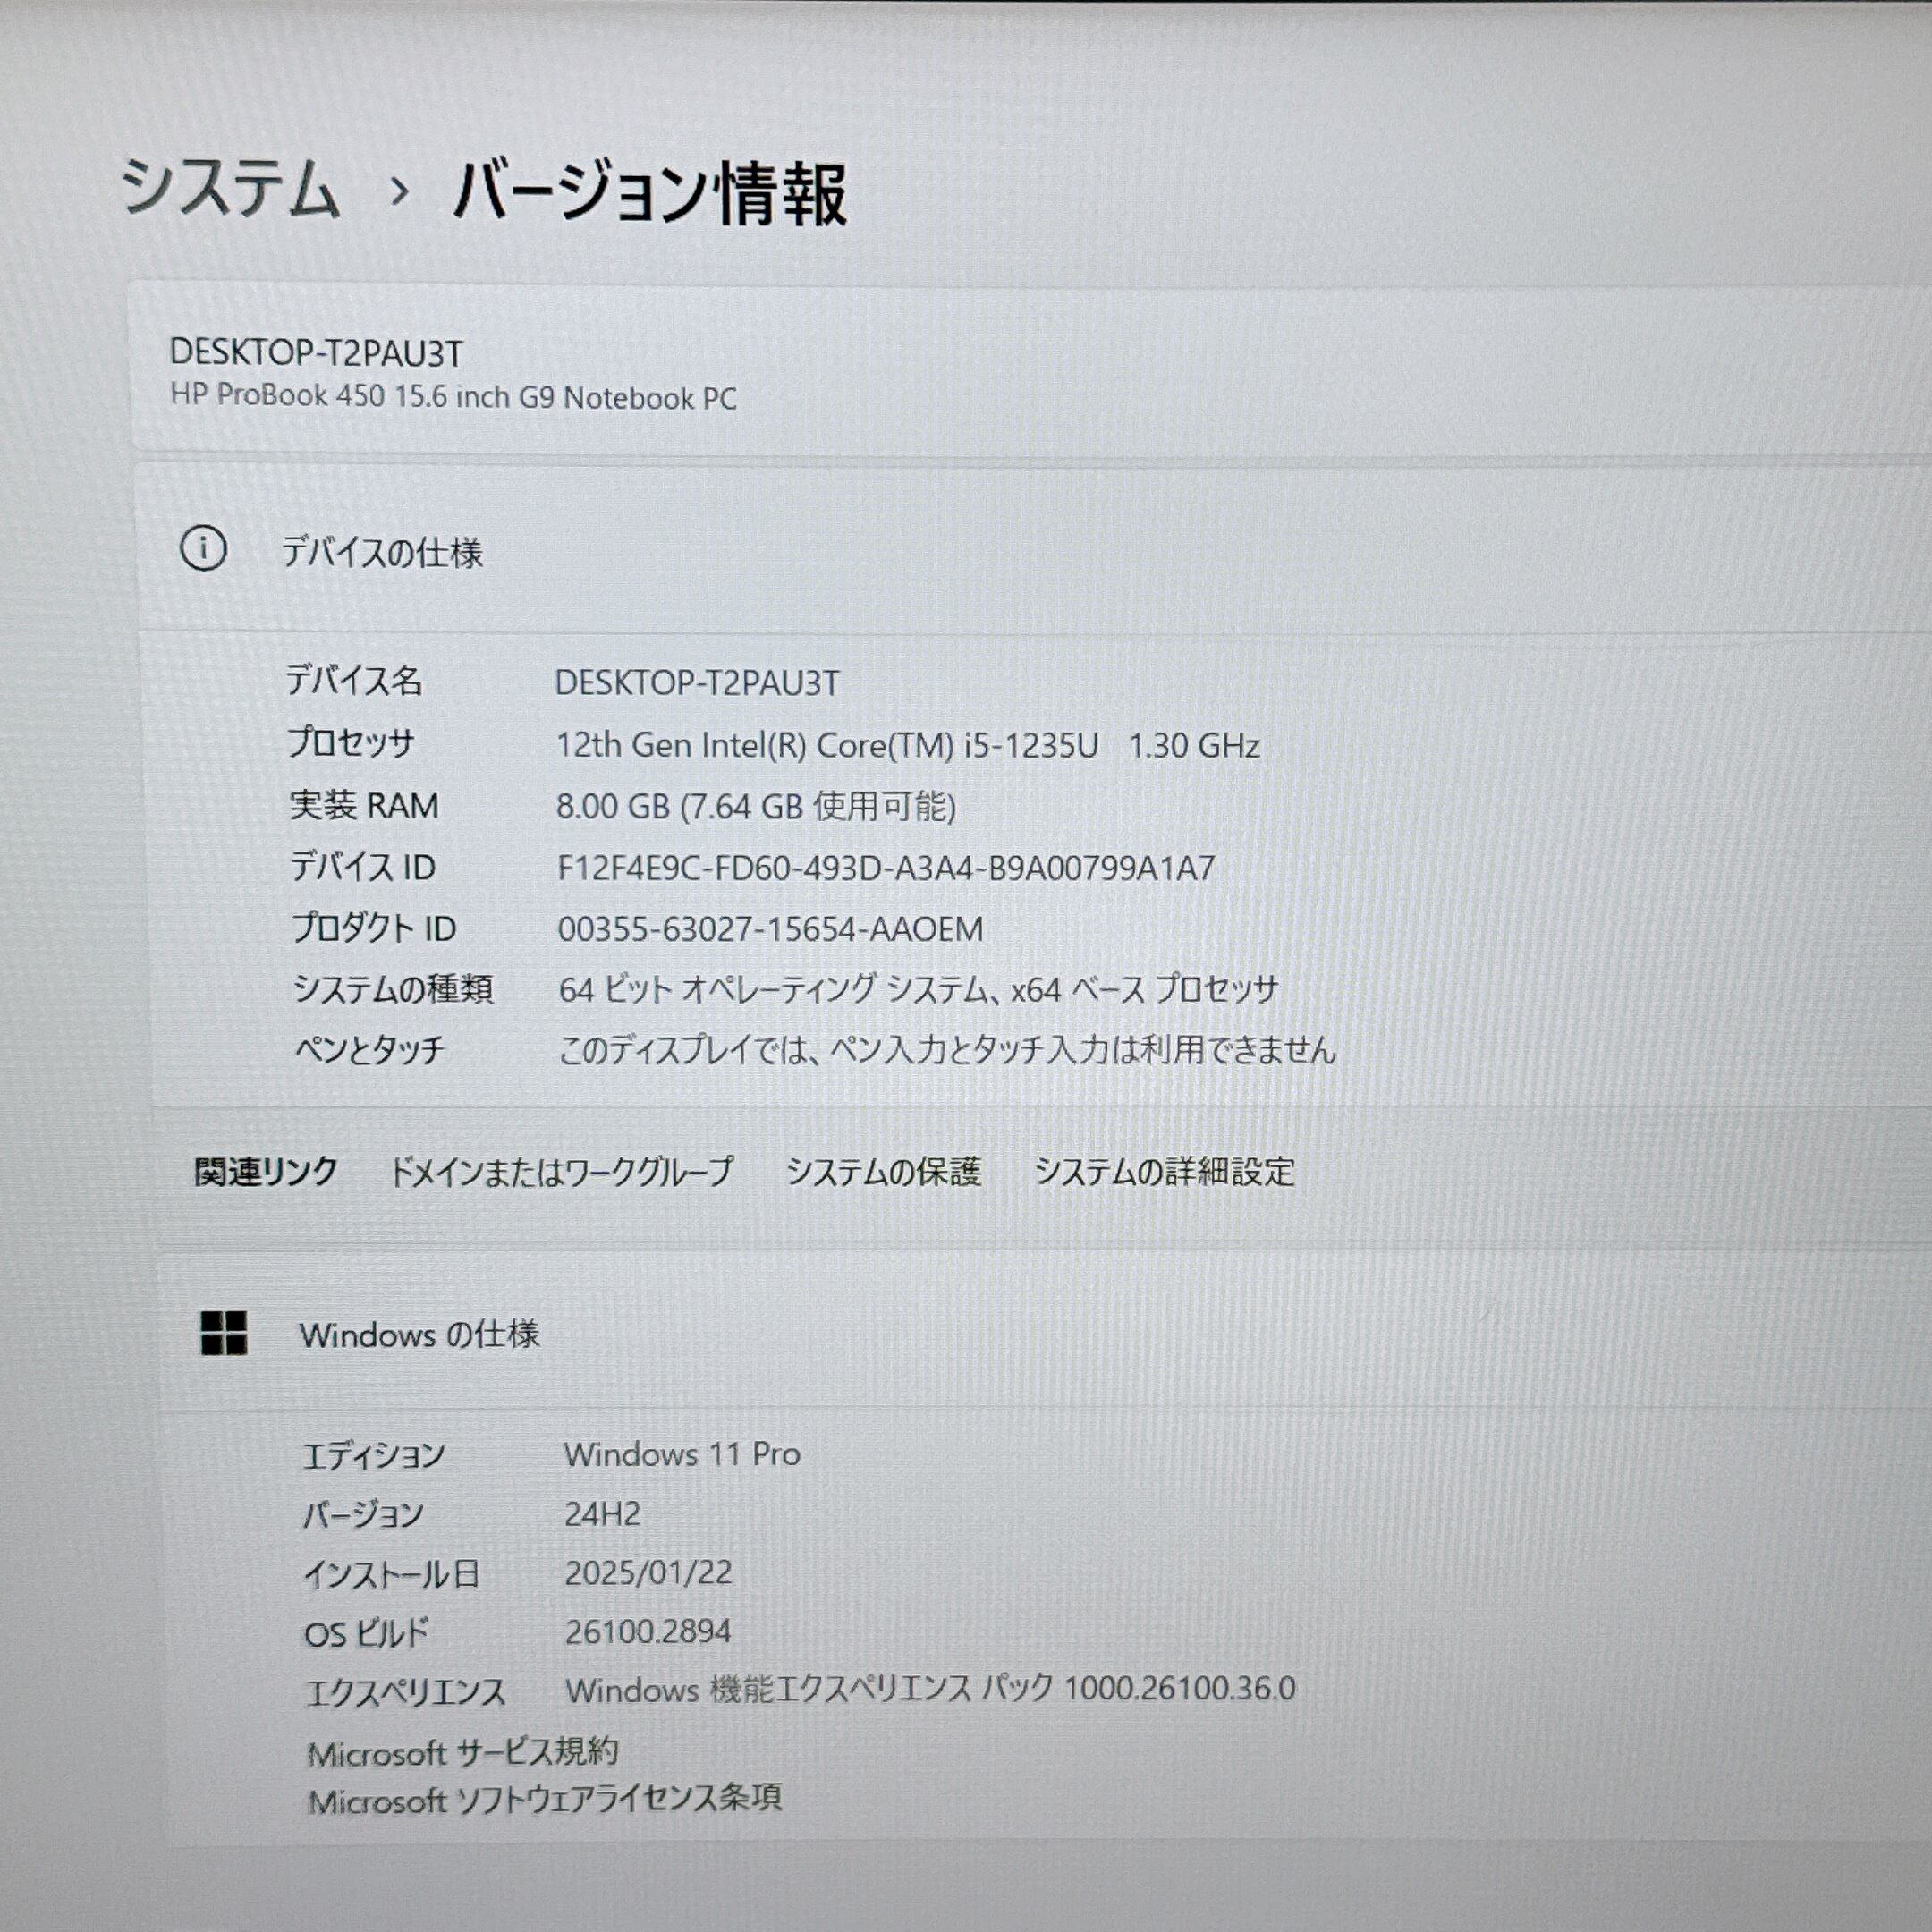Click the Windows logo icon

223,1333
